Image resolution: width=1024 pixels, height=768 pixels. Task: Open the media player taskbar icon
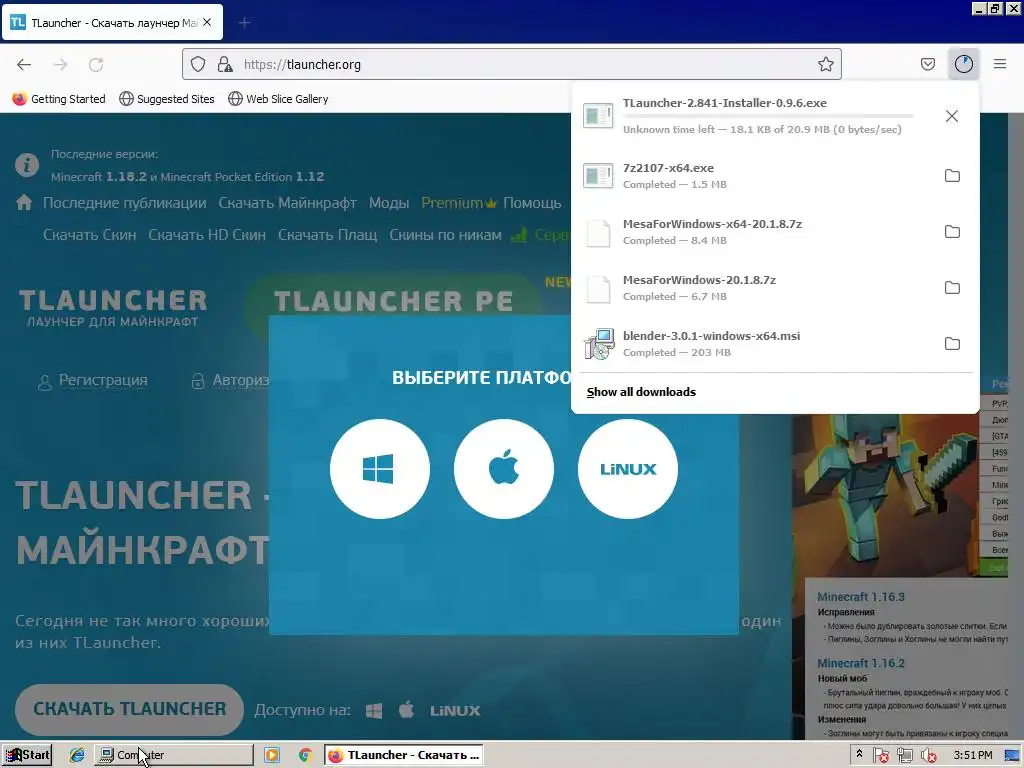coord(272,755)
